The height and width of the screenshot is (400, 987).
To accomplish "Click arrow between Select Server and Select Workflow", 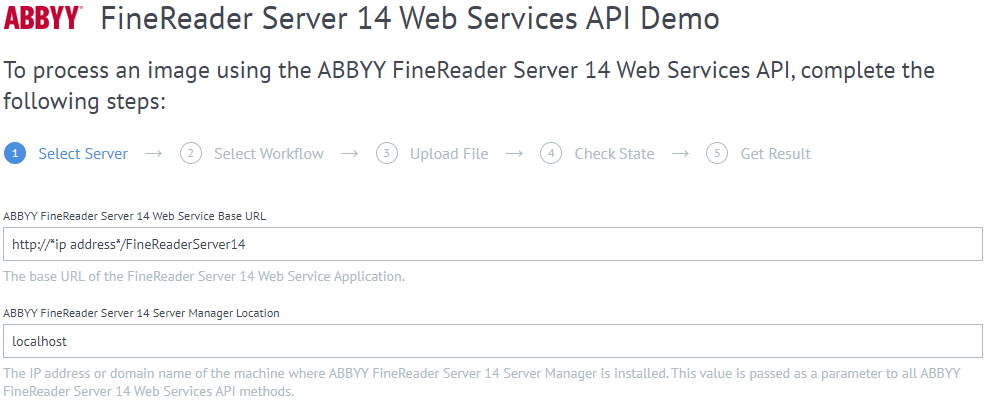I will (x=154, y=154).
